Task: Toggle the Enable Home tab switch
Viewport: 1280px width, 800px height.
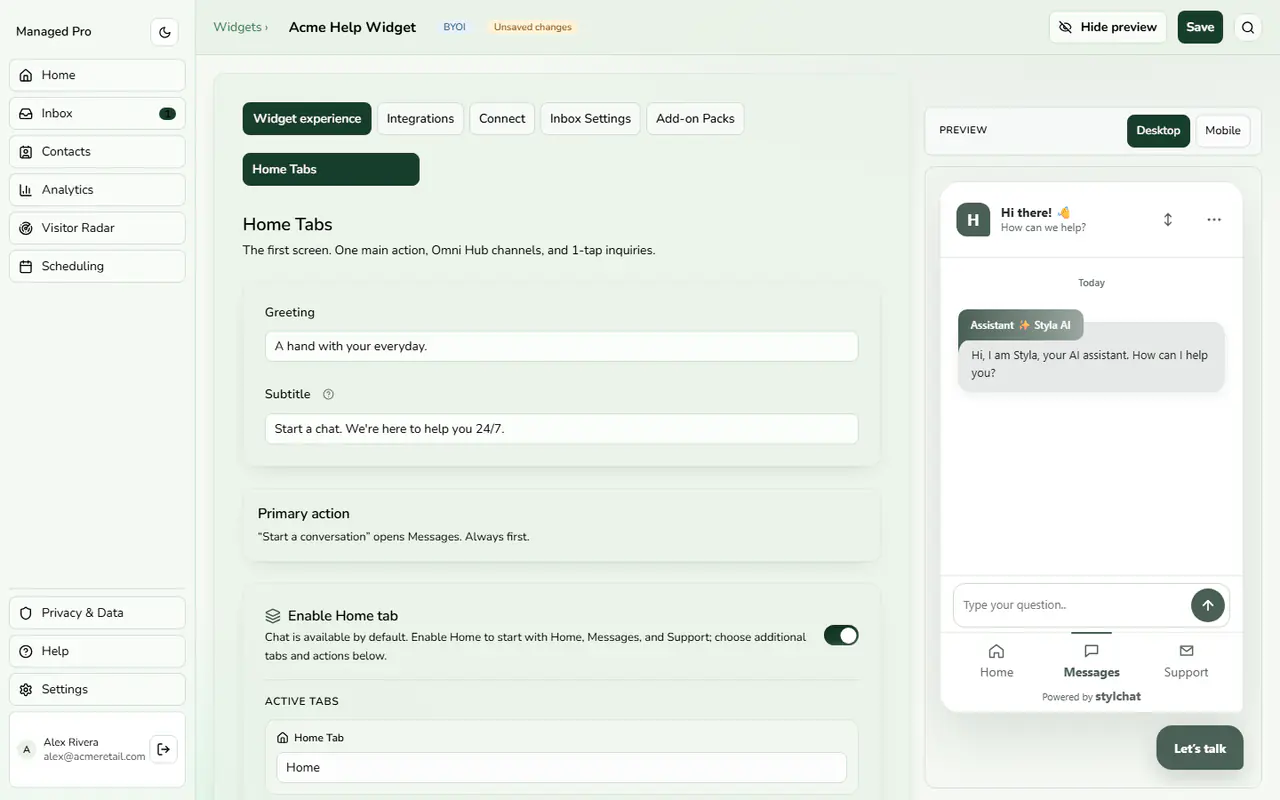Action: pos(841,635)
